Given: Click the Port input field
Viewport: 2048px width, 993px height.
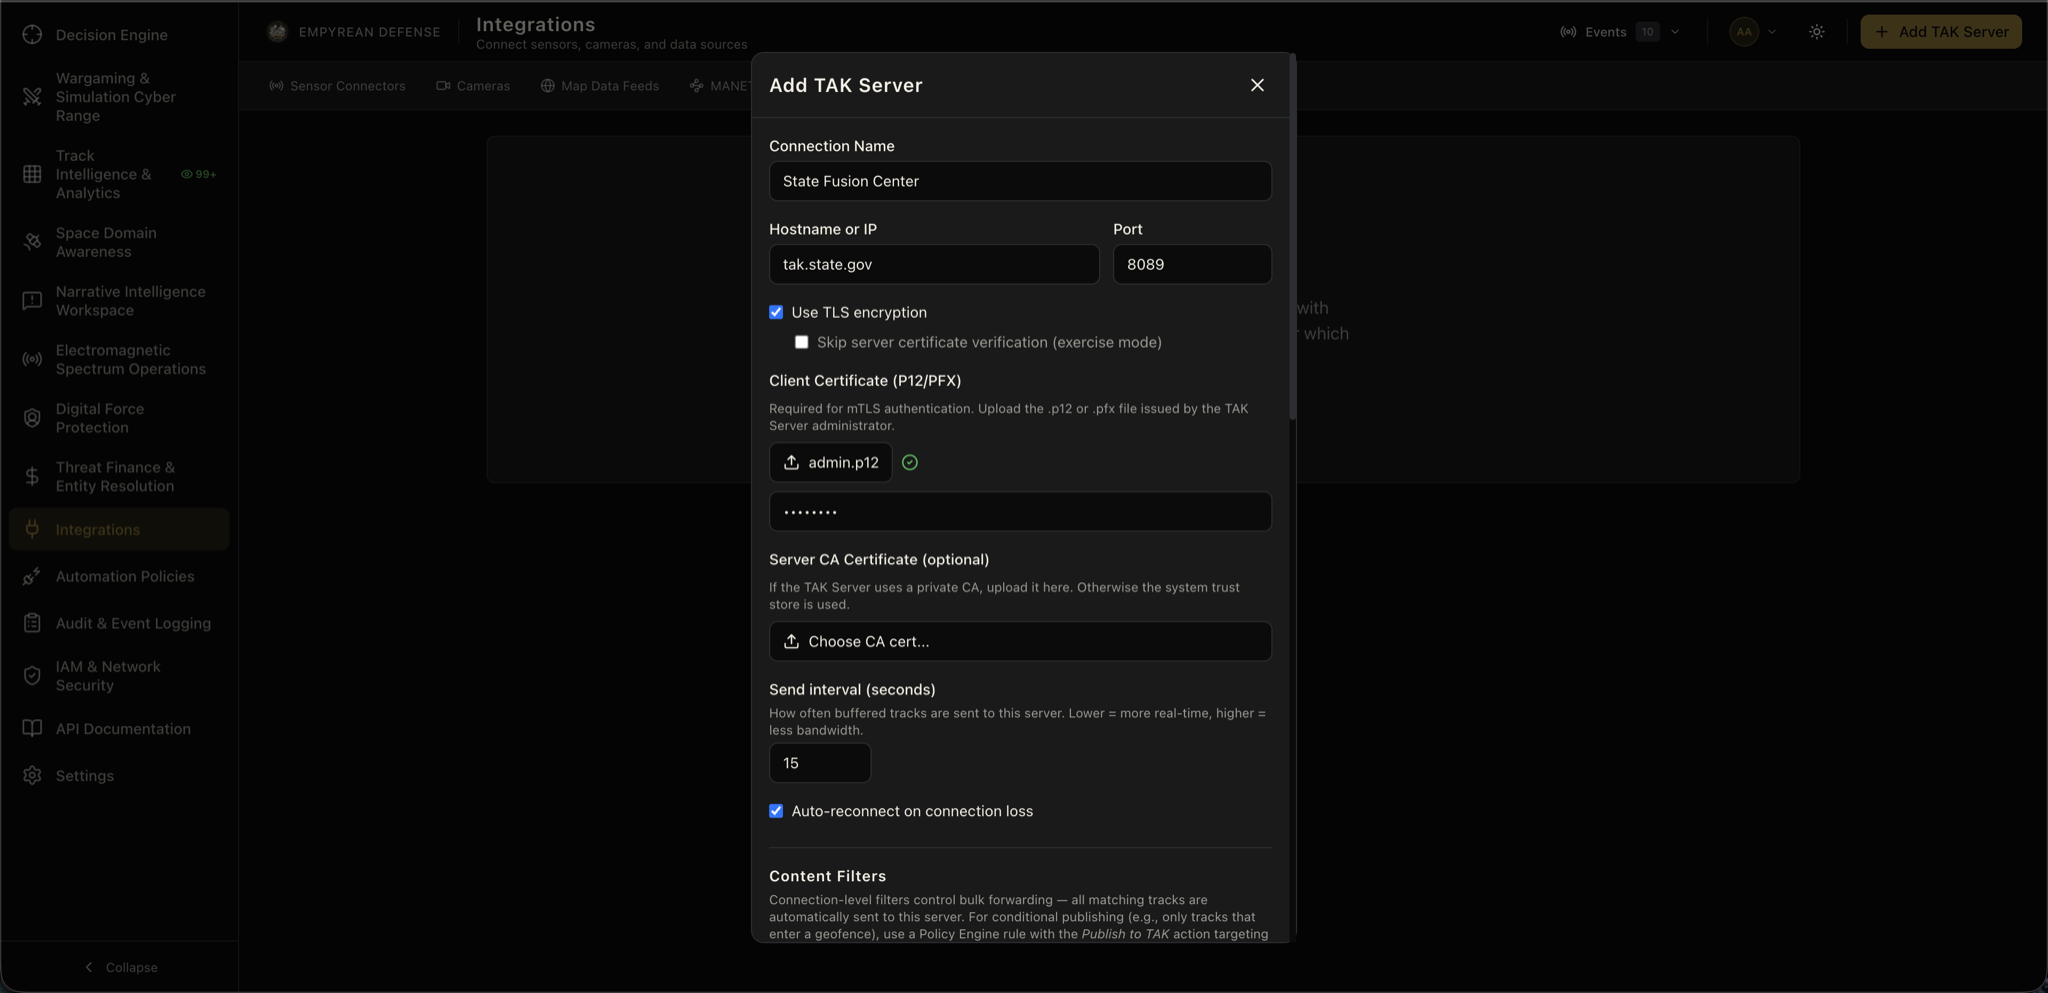Looking at the screenshot, I should (x=1192, y=265).
